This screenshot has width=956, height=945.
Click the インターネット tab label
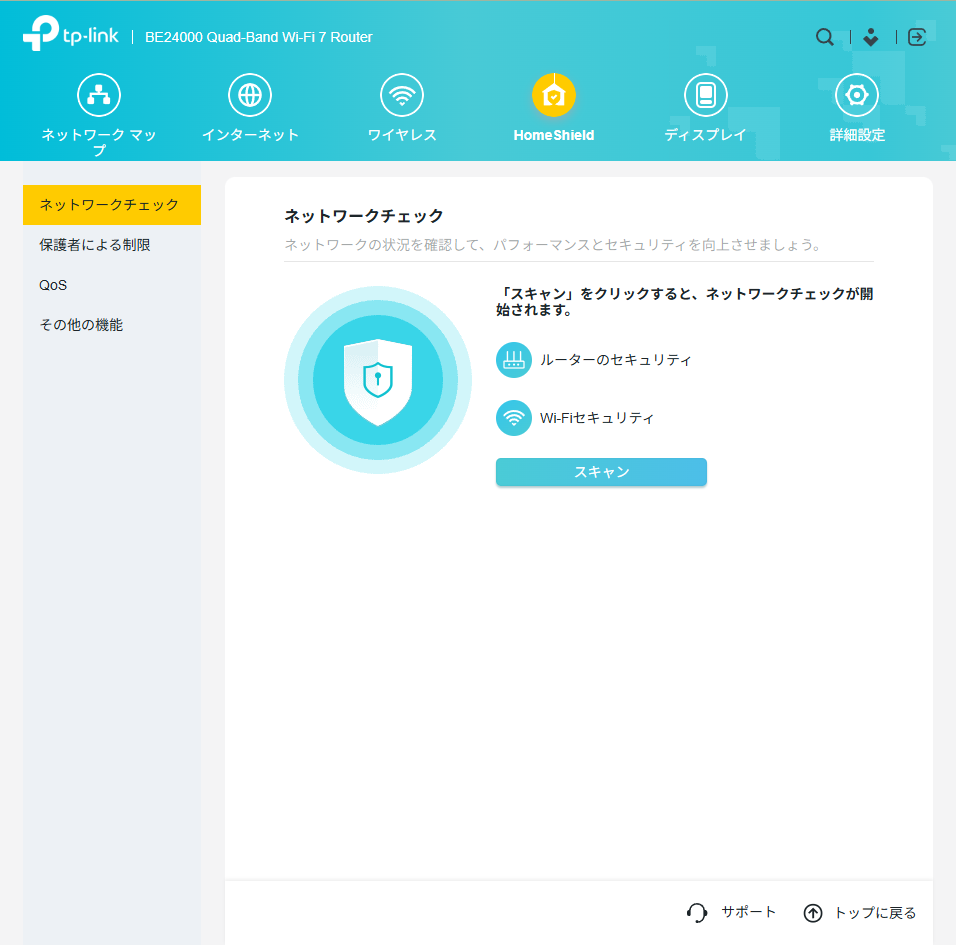point(250,135)
